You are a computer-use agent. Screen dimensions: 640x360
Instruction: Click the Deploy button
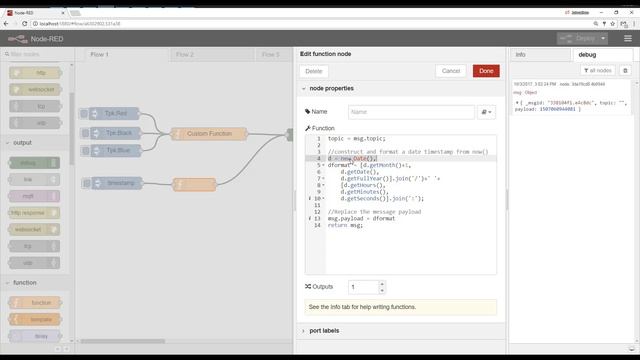[x=578, y=38]
